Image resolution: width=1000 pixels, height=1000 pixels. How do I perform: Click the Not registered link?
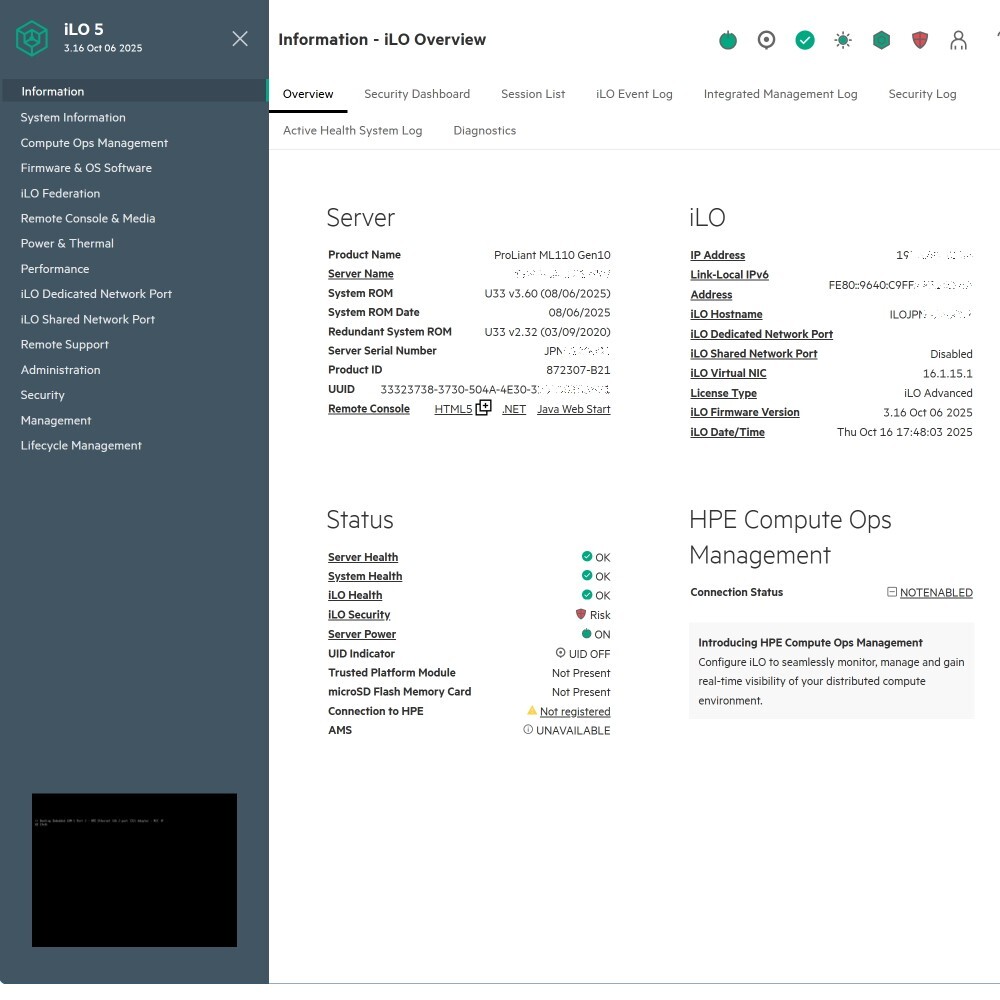pos(574,712)
